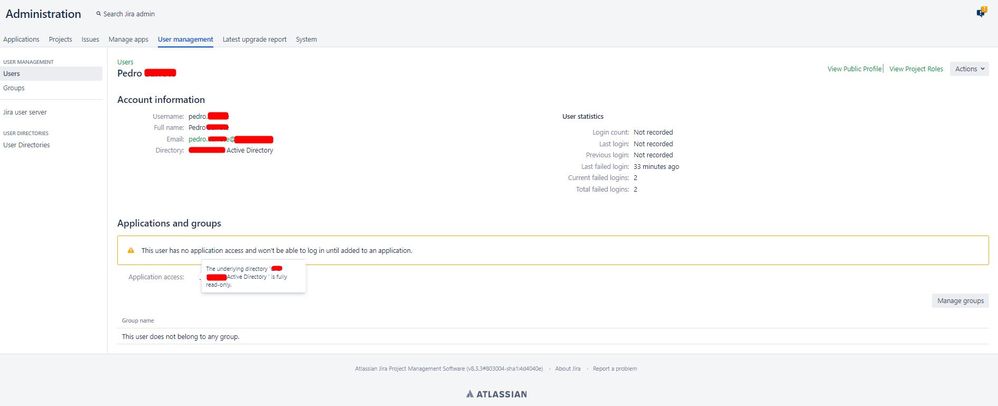The image size is (998, 406).
Task: Click the Application access label
Action: coord(156,277)
